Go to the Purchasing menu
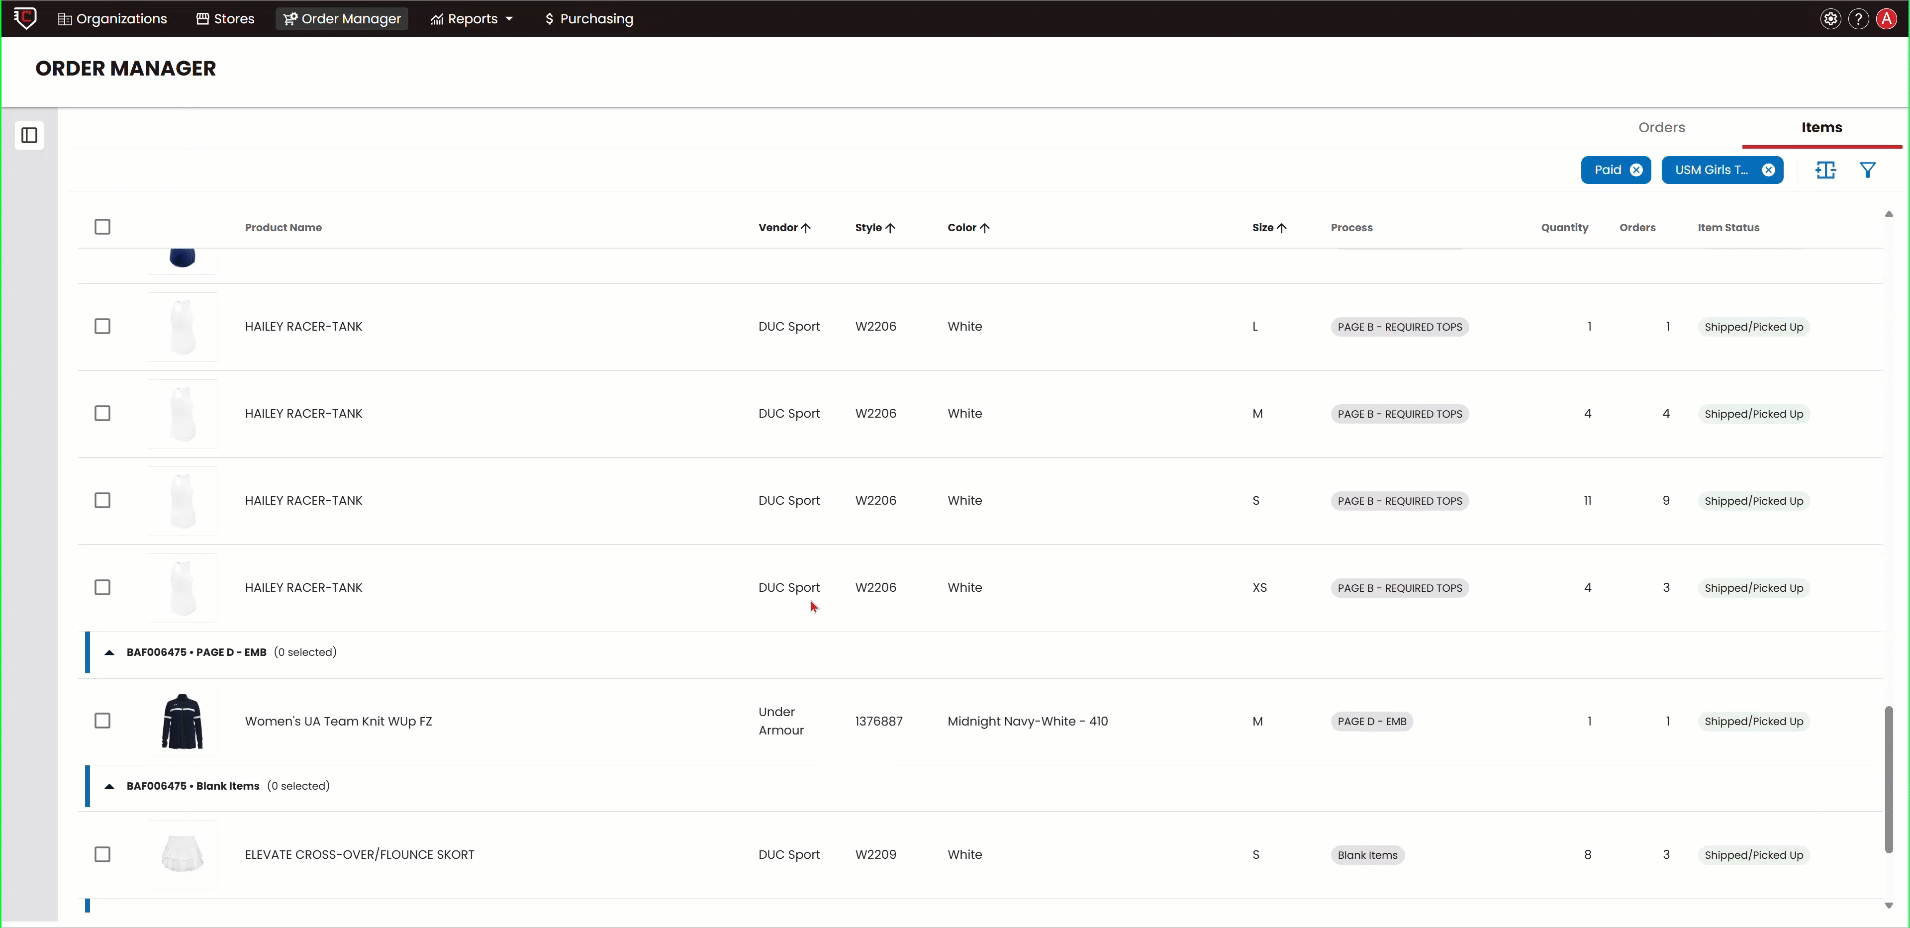 (x=589, y=19)
